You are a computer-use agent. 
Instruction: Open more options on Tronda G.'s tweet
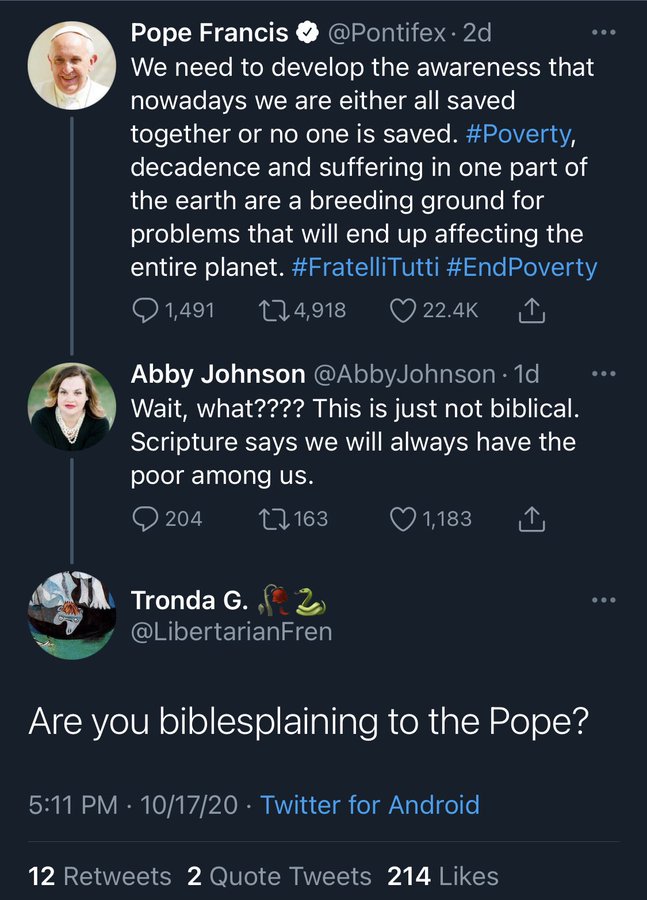(x=604, y=600)
